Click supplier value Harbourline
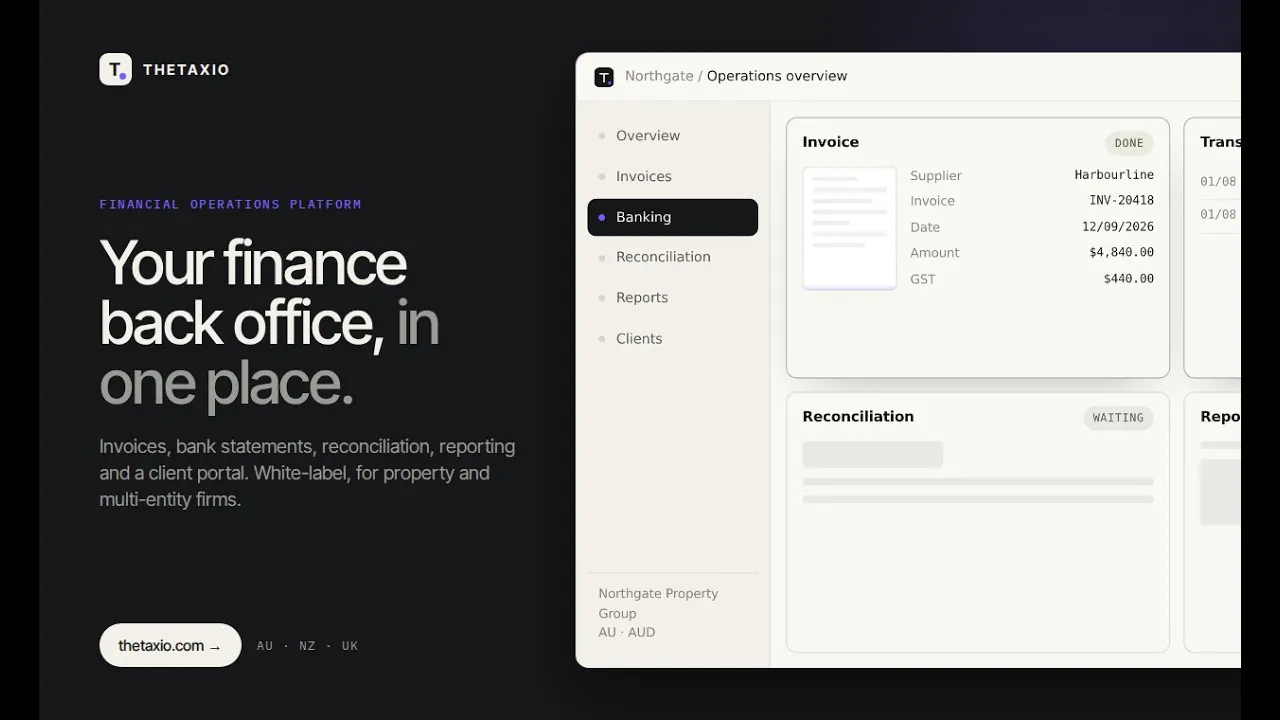Viewport: 1280px width, 720px height. point(1114,175)
